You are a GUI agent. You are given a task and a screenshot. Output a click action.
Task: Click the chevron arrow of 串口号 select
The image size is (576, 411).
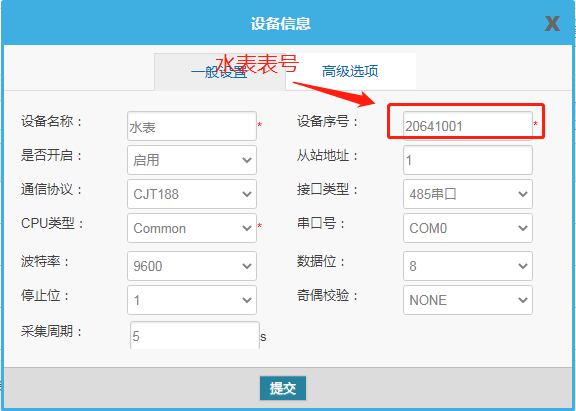(x=523, y=228)
